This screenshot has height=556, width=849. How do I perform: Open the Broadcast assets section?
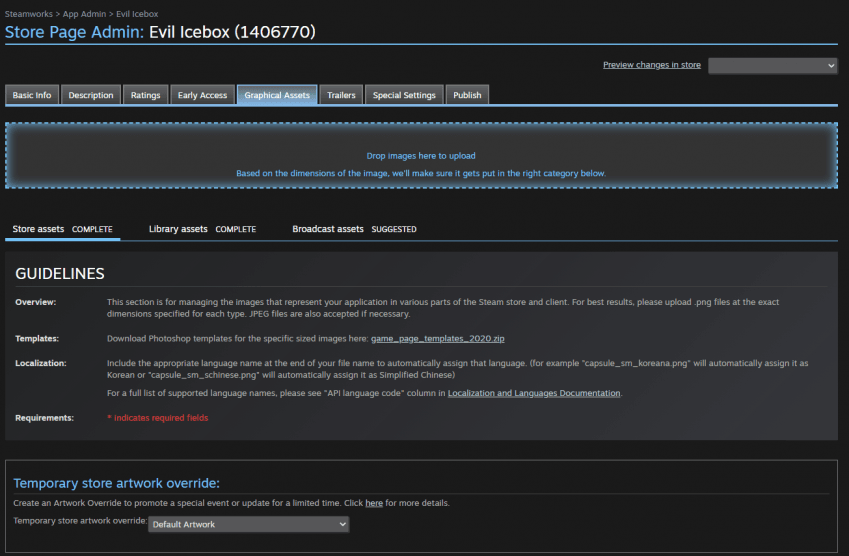[x=355, y=229]
